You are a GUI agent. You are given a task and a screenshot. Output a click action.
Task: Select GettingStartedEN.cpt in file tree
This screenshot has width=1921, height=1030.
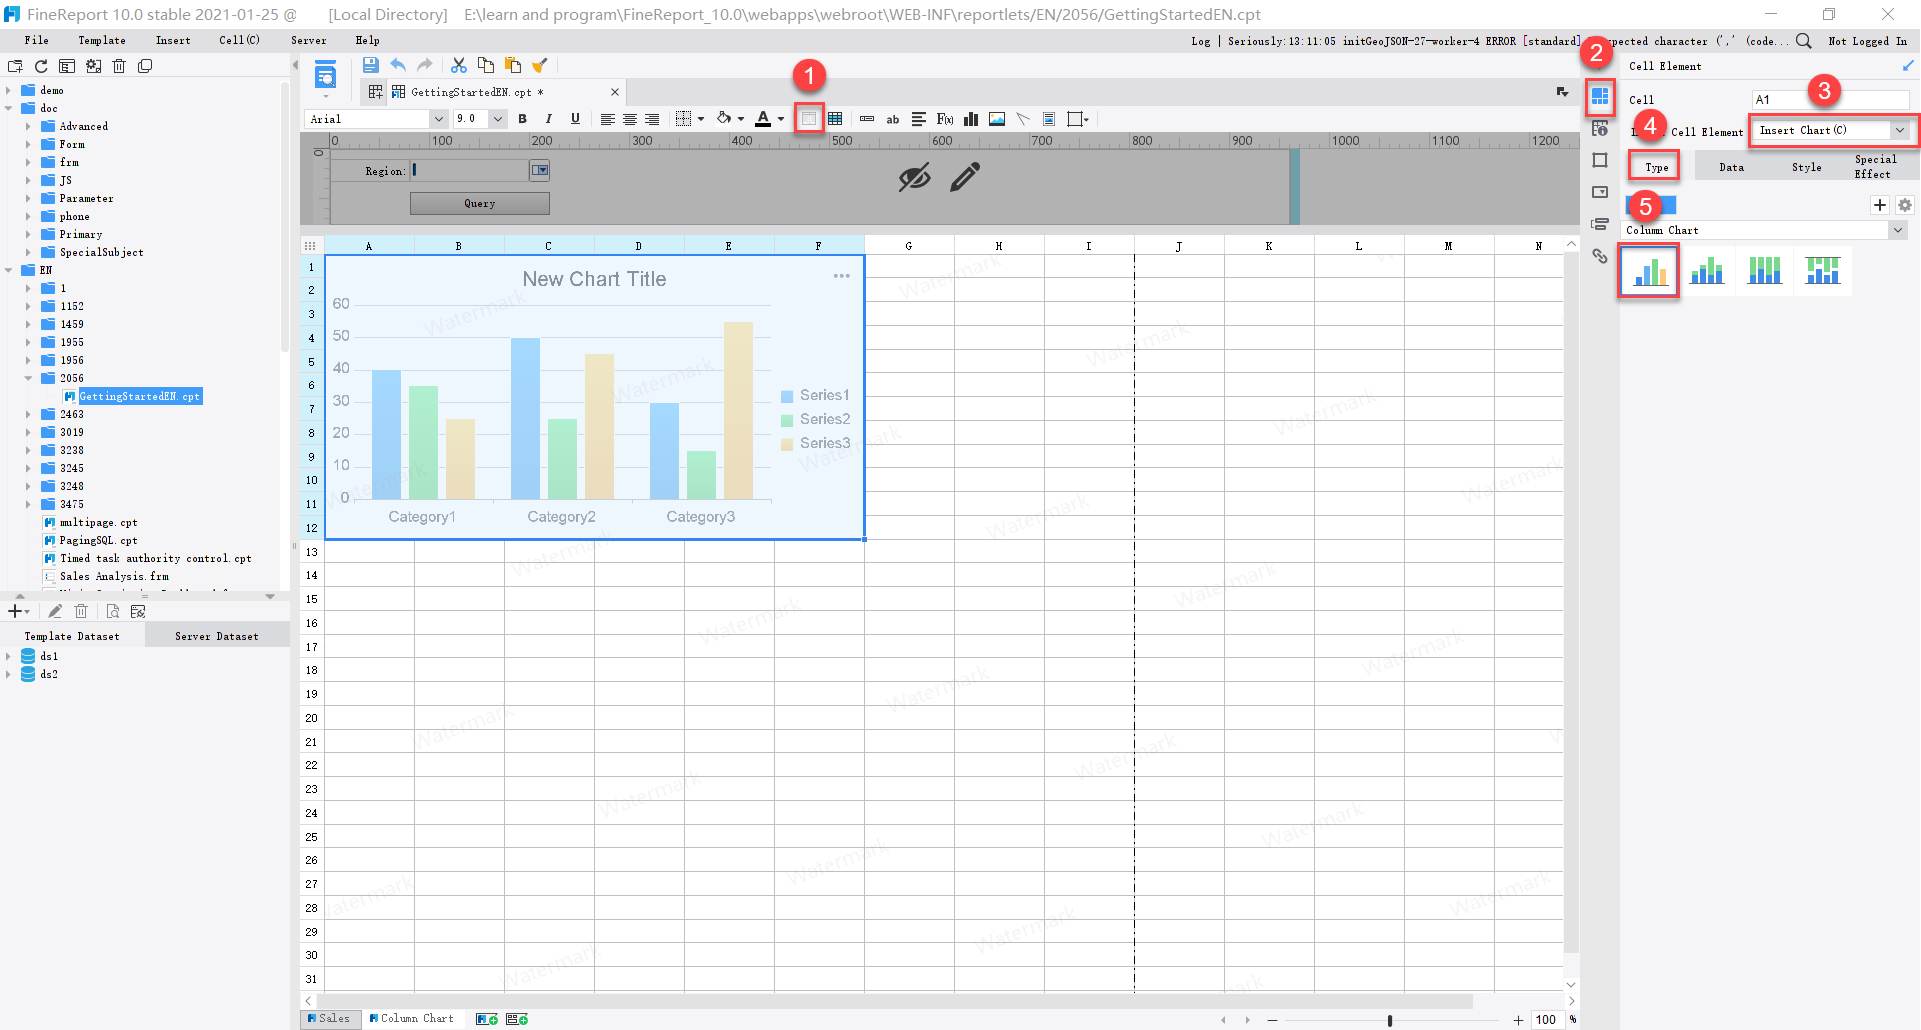[x=140, y=396]
